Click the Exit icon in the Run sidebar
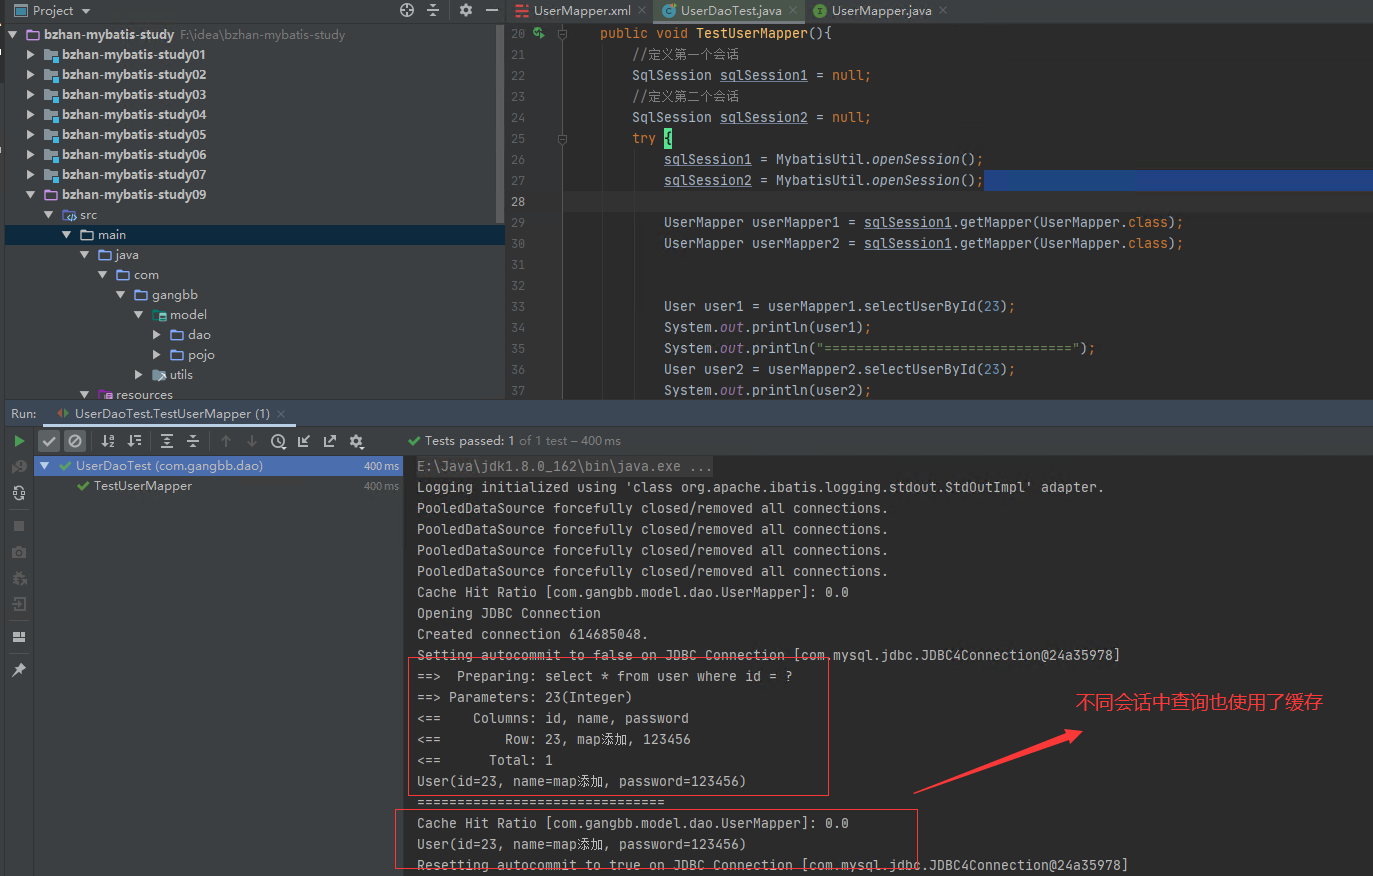Screen dimensions: 1373x876 pyautogui.click(x=19, y=604)
